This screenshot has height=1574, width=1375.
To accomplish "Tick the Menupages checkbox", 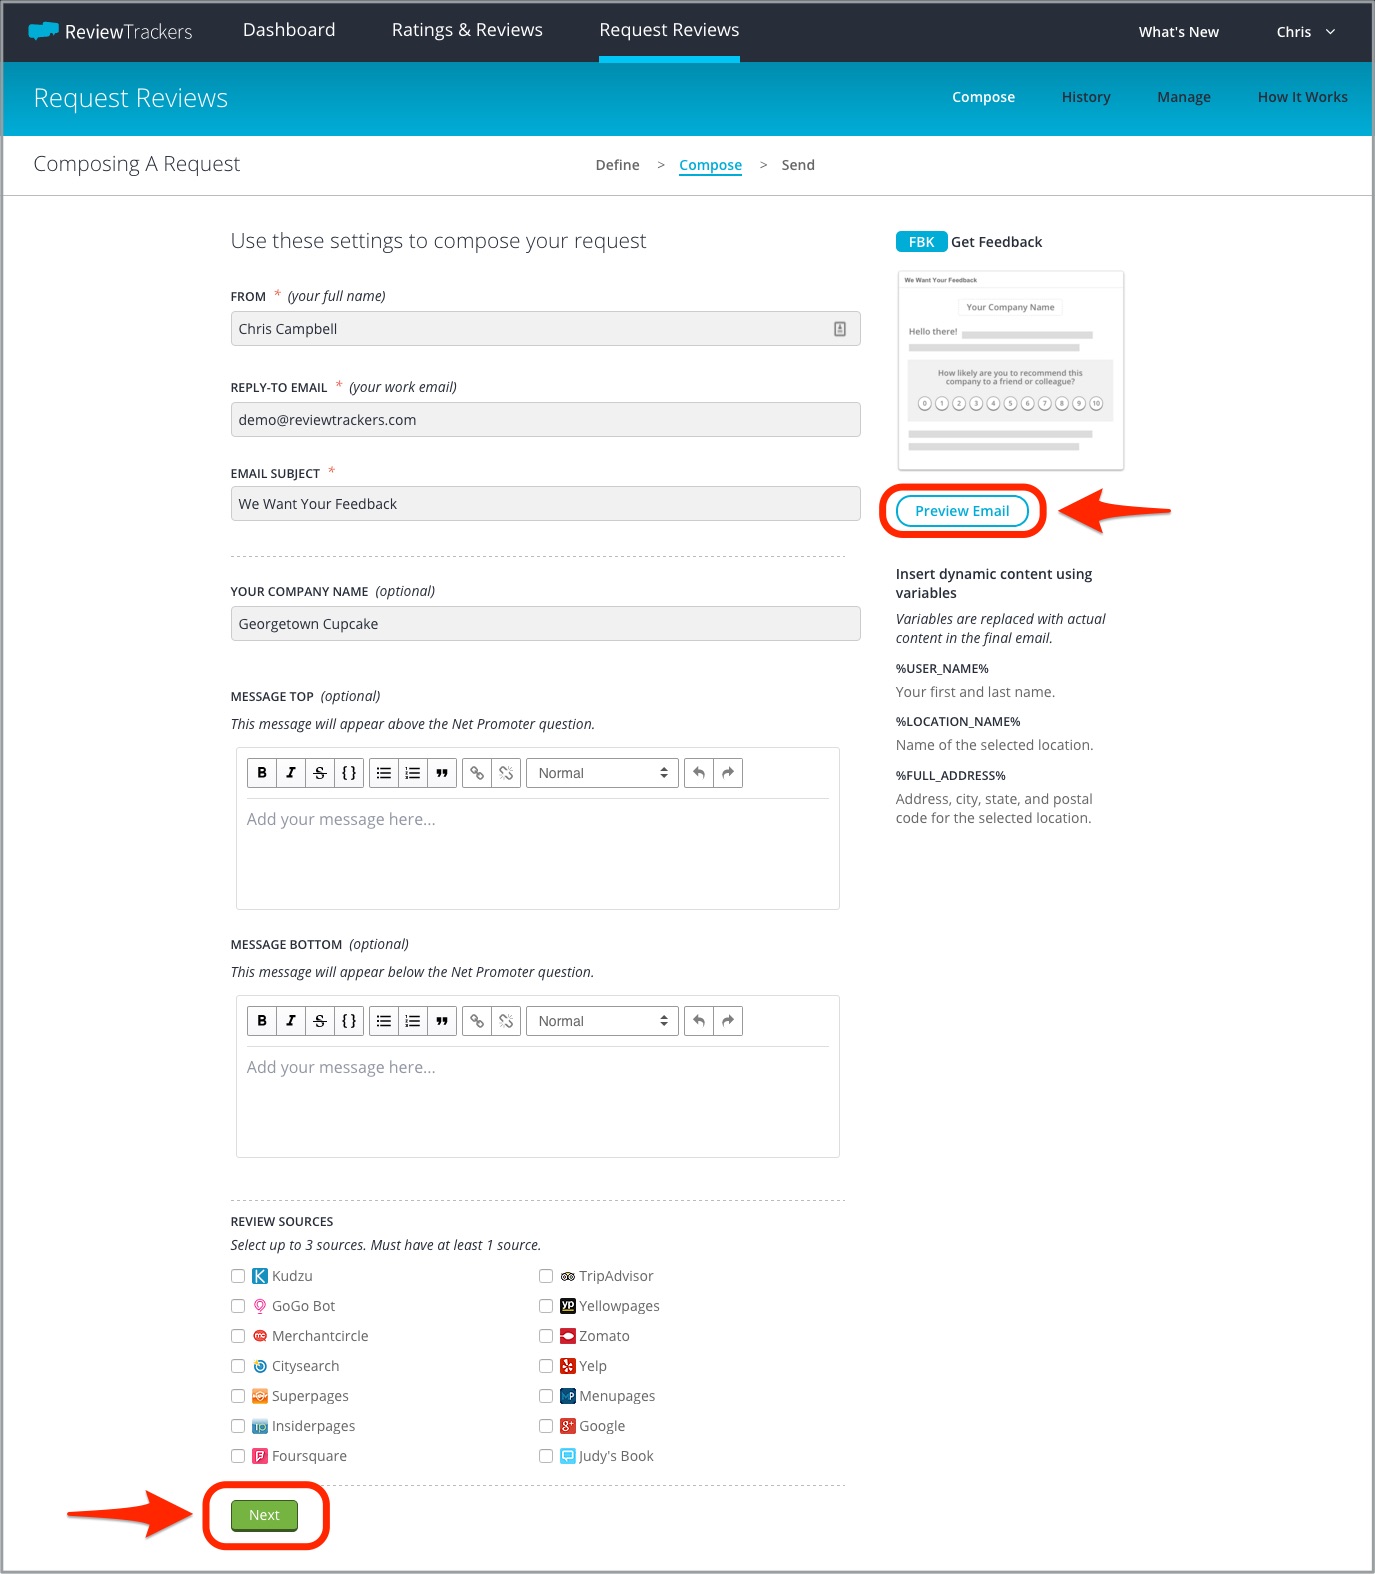I will (x=546, y=1396).
